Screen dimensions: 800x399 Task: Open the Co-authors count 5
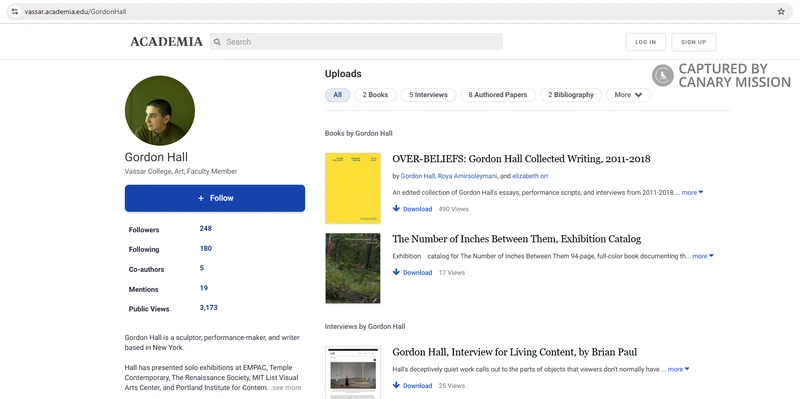coord(202,268)
